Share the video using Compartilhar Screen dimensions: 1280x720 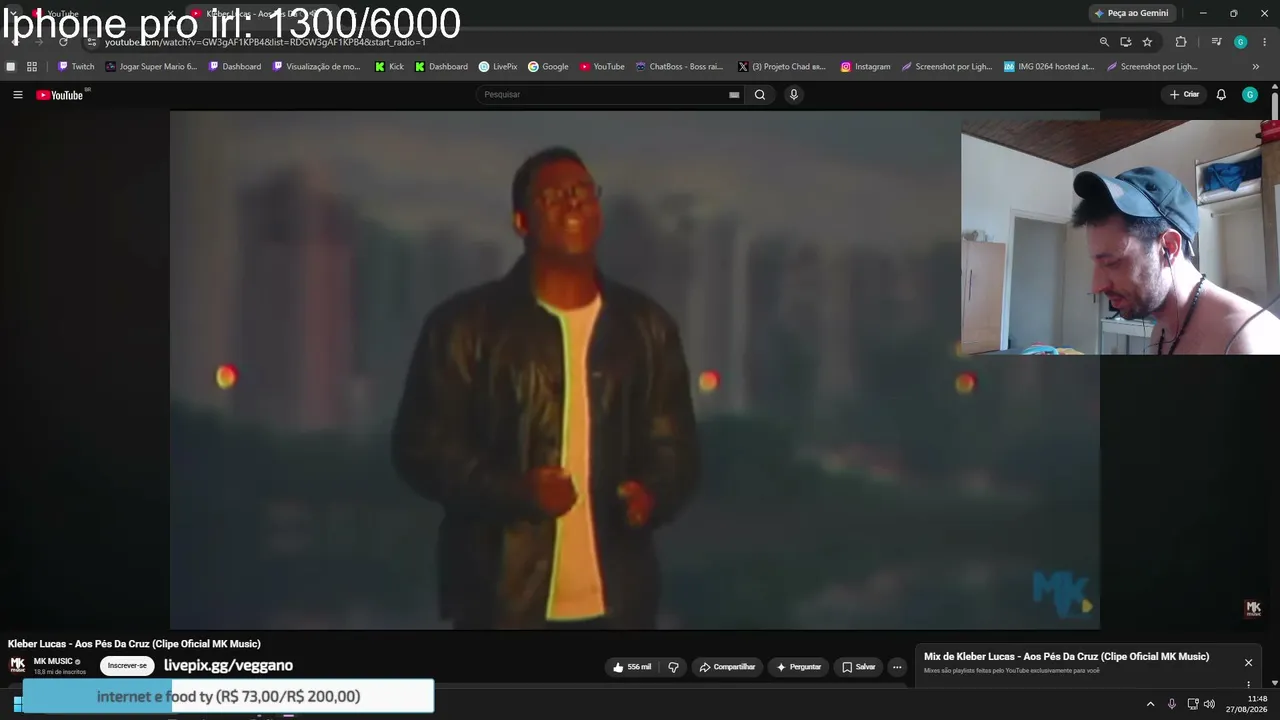pyautogui.click(x=727, y=667)
